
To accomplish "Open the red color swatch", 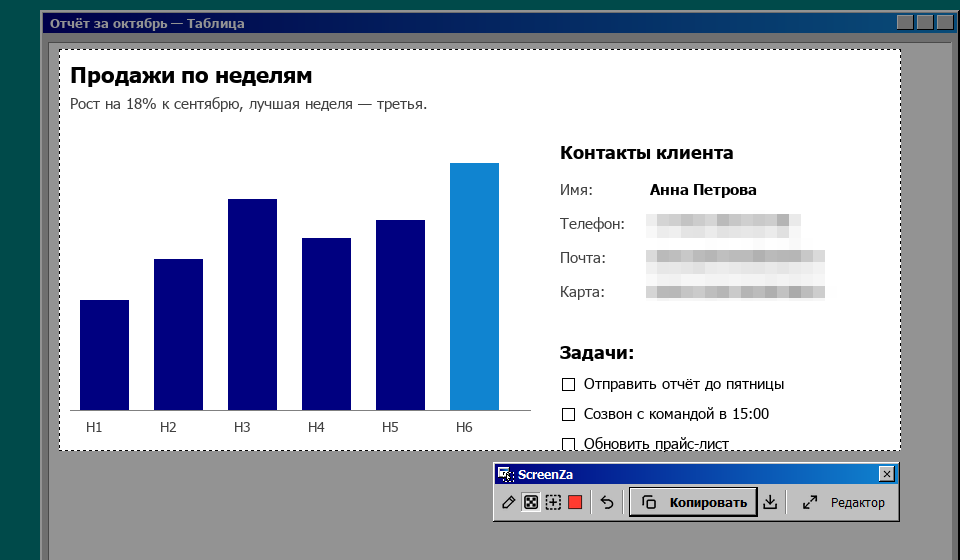I will pos(575,502).
